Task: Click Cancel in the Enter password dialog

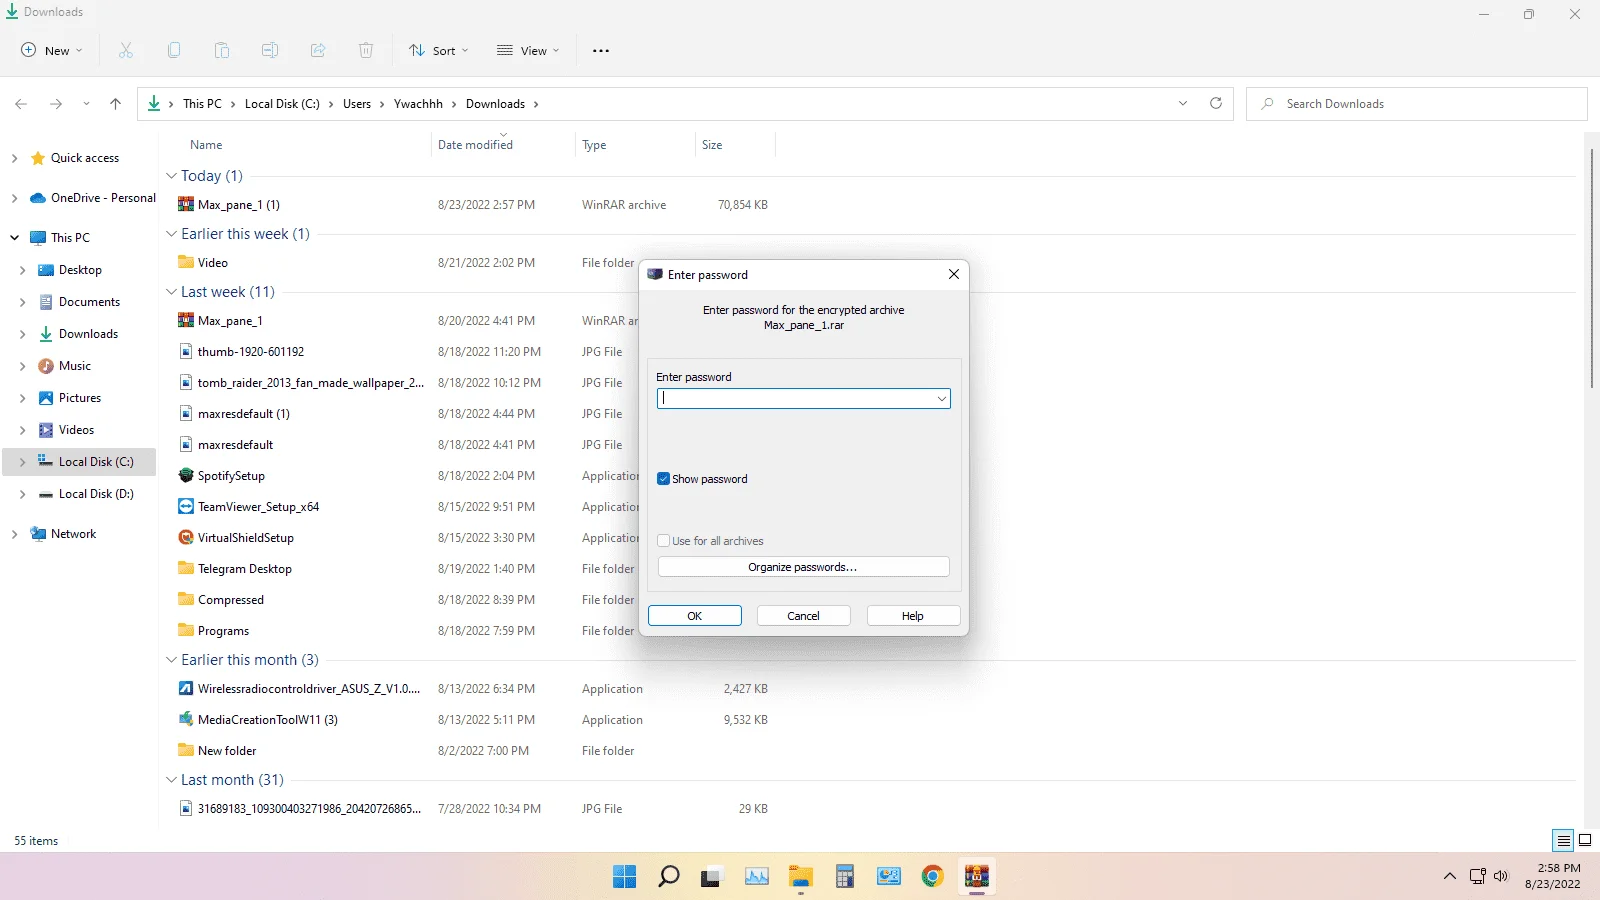Action: point(804,616)
